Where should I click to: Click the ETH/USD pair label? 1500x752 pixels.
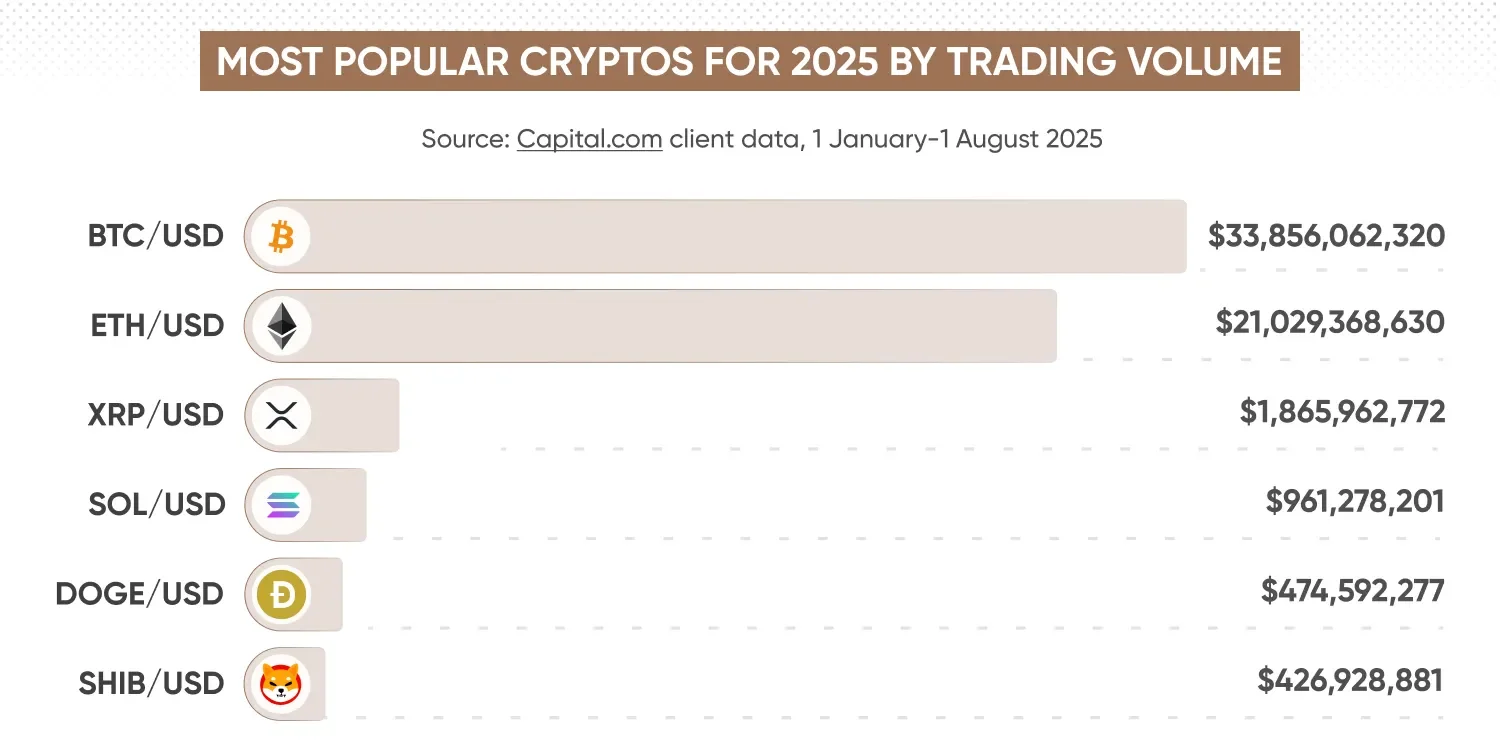click(156, 326)
